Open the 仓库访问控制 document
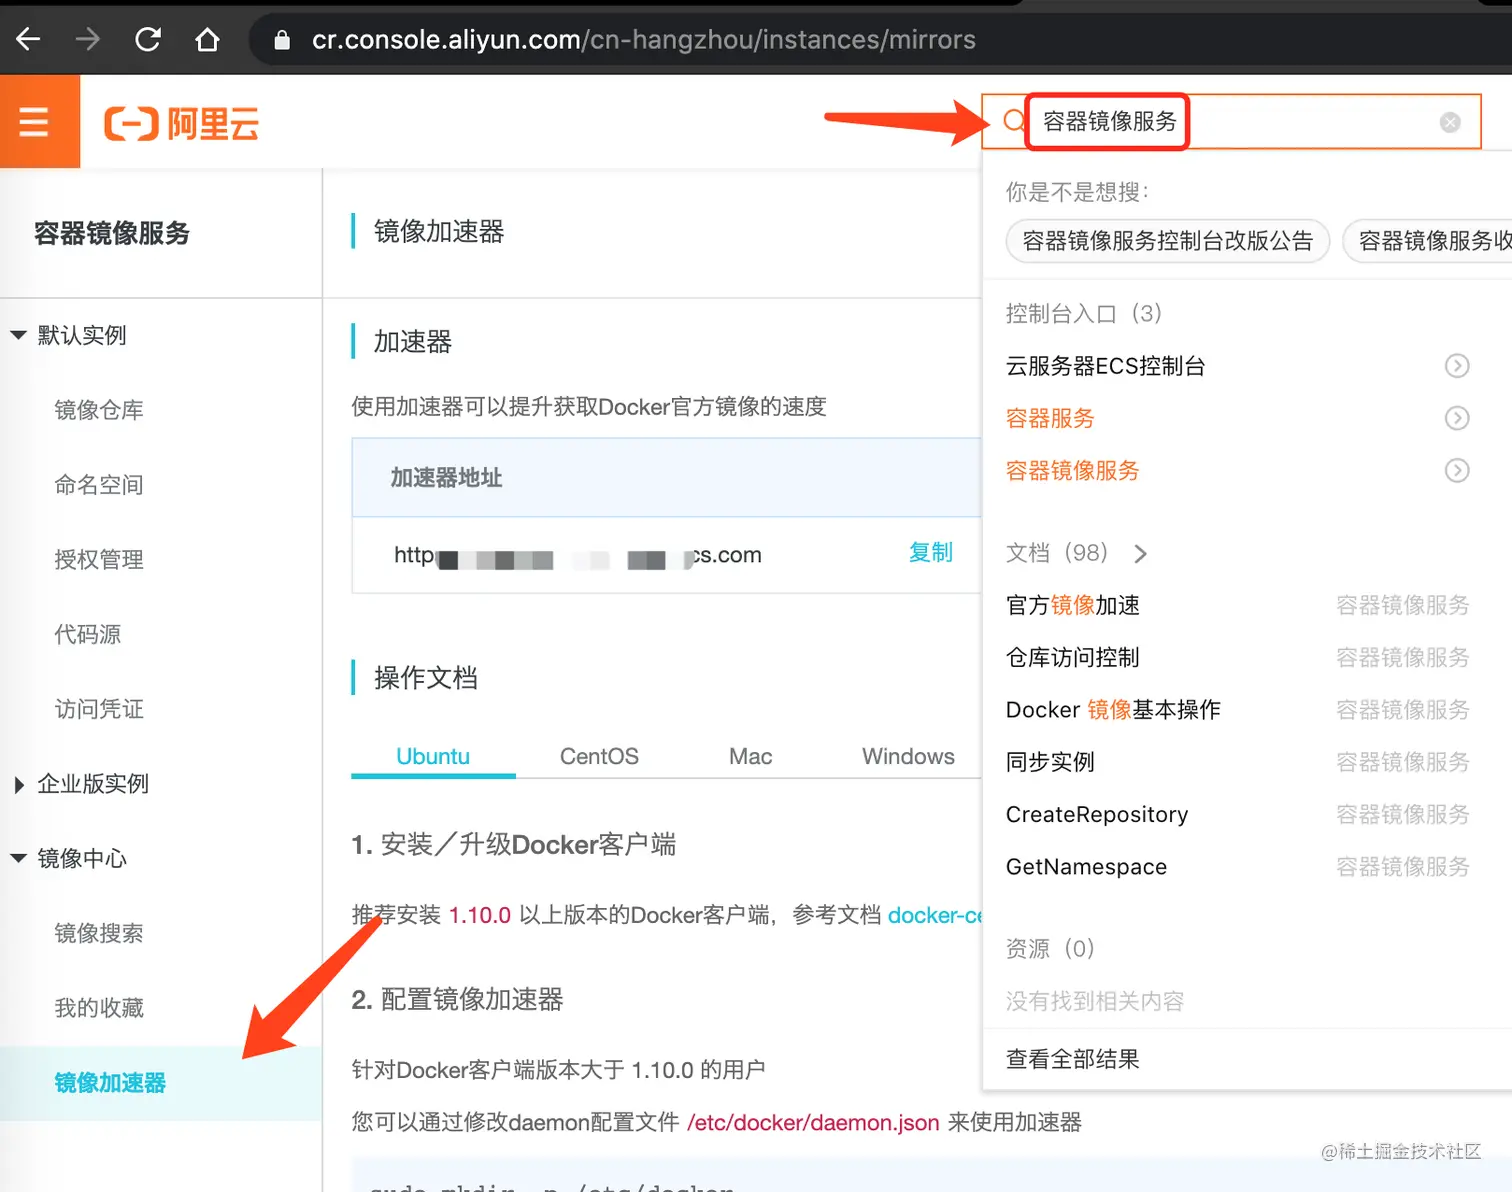Viewport: 1512px width, 1192px height. (1072, 657)
